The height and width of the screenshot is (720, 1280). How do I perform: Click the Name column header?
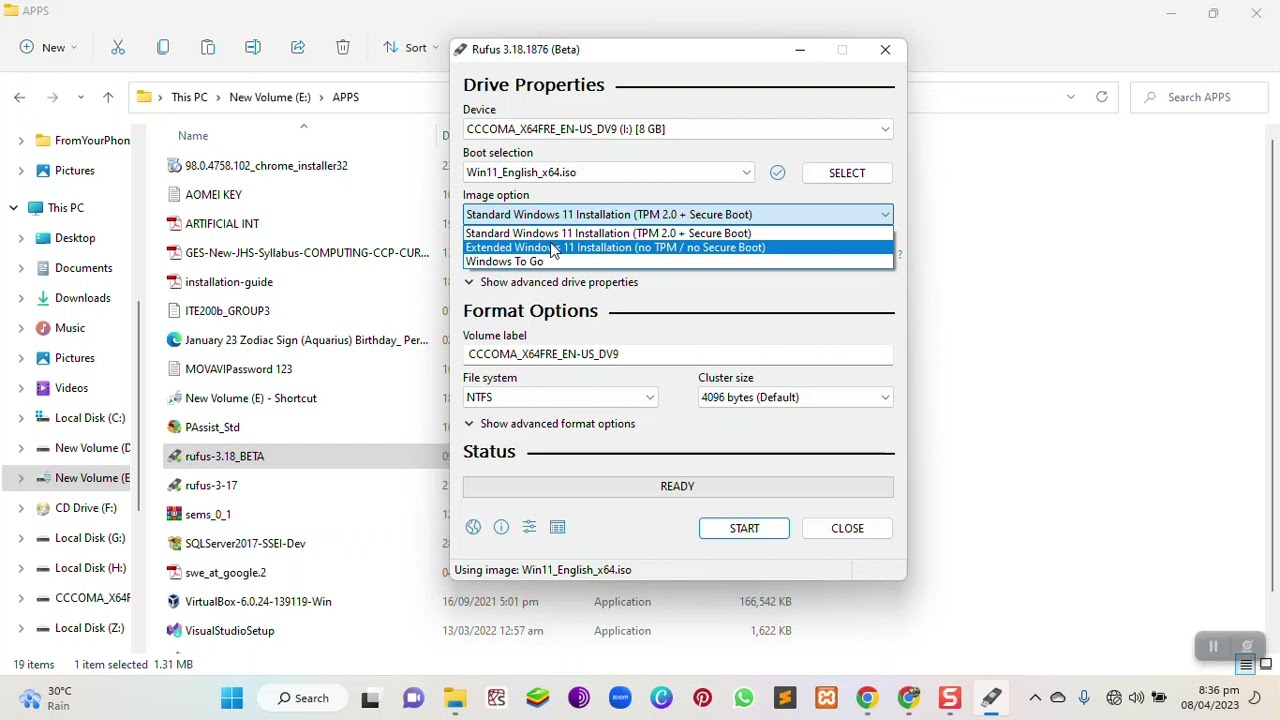(x=193, y=136)
